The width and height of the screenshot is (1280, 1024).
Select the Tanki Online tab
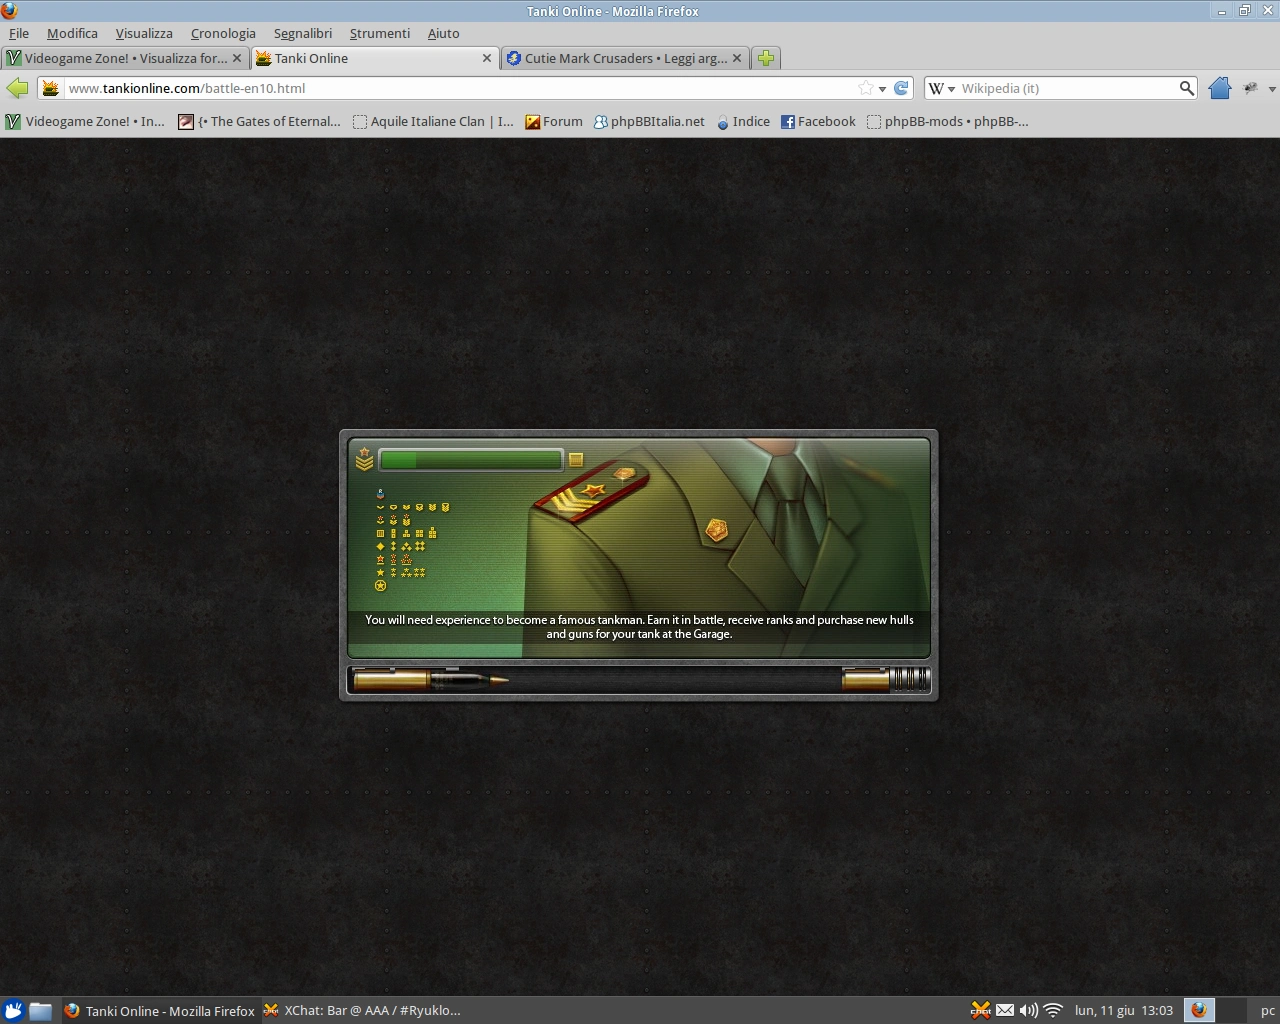374,58
